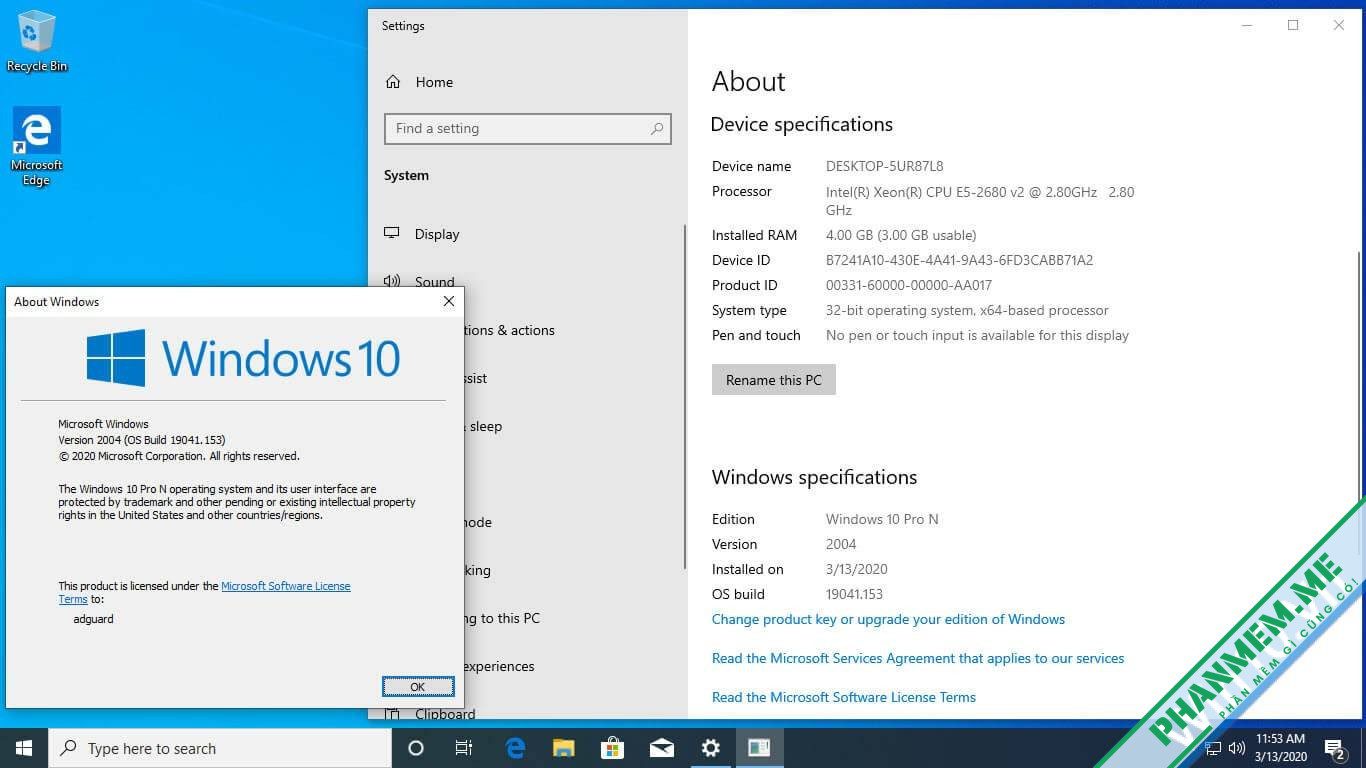Screen dimensions: 1366x768
Task: Click Change product key or upgrade link
Action: pyautogui.click(x=888, y=619)
